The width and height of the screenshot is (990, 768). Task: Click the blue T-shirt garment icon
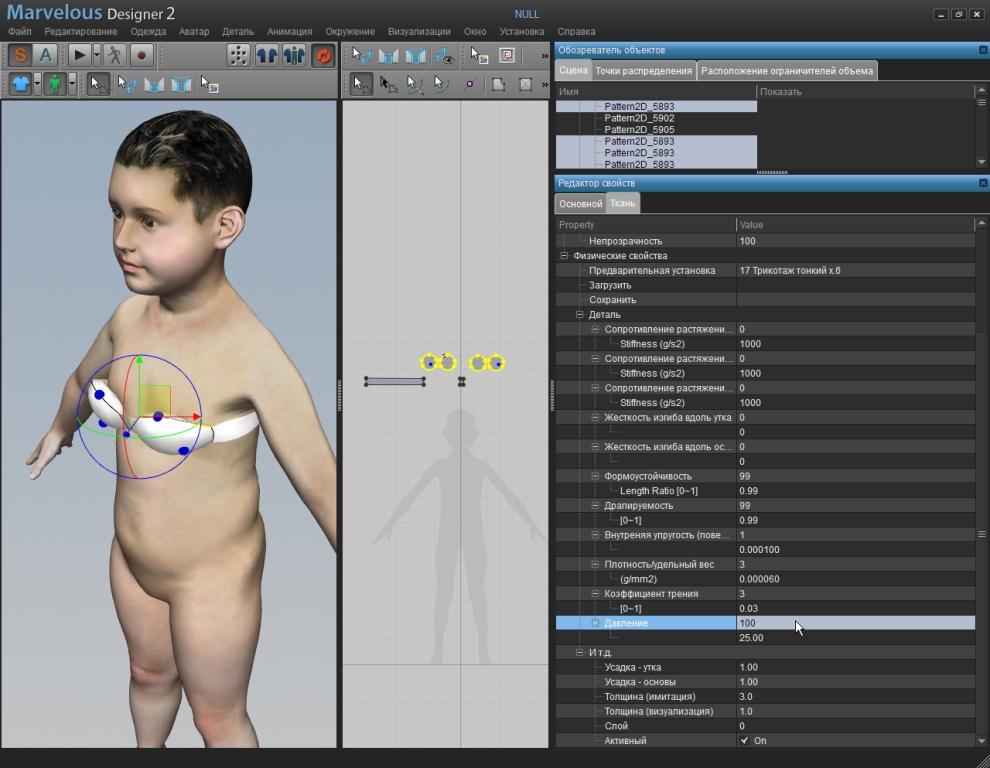(20, 84)
